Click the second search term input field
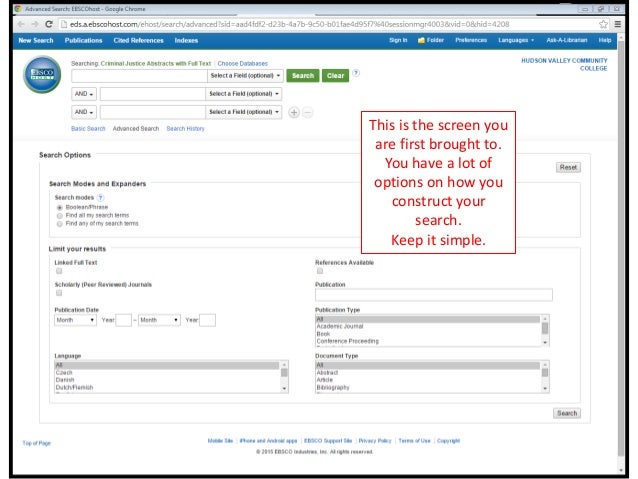 (x=153, y=94)
